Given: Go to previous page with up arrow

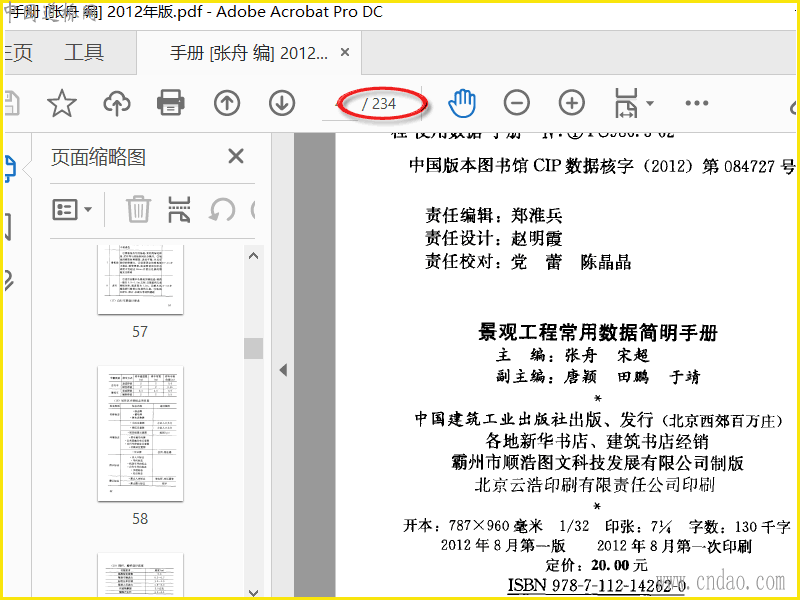Looking at the screenshot, I should click(227, 103).
